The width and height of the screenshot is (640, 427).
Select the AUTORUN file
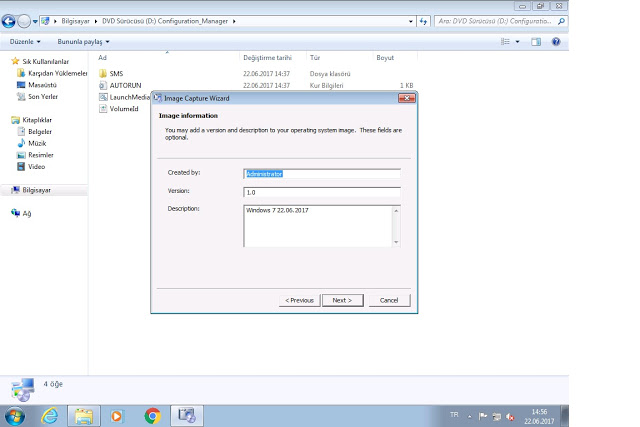click(x=124, y=85)
